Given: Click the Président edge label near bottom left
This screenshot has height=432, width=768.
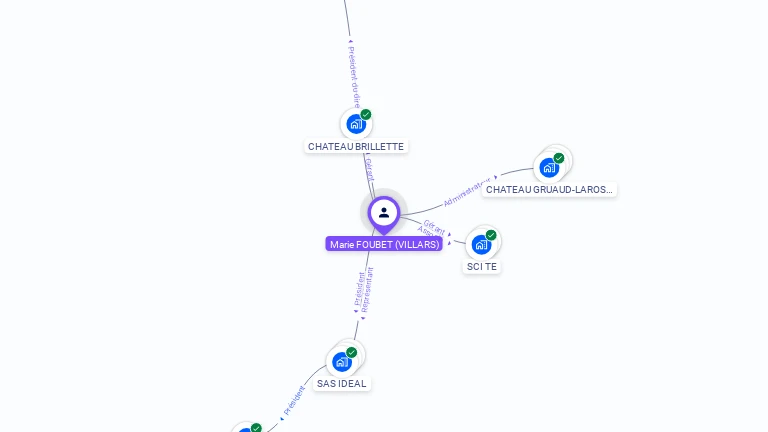Looking at the screenshot, I should [294, 400].
